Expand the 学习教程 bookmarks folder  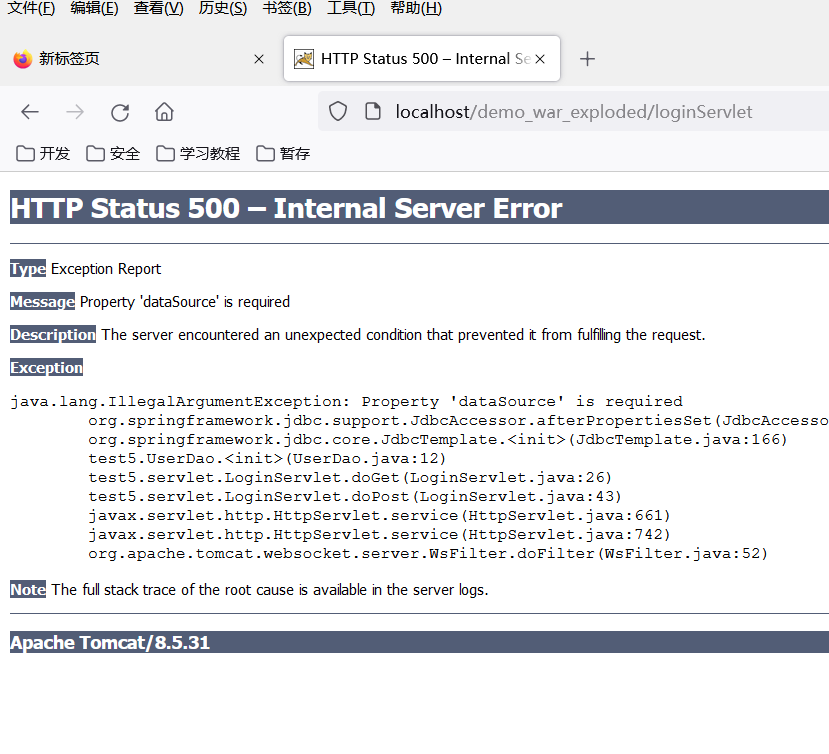point(198,153)
